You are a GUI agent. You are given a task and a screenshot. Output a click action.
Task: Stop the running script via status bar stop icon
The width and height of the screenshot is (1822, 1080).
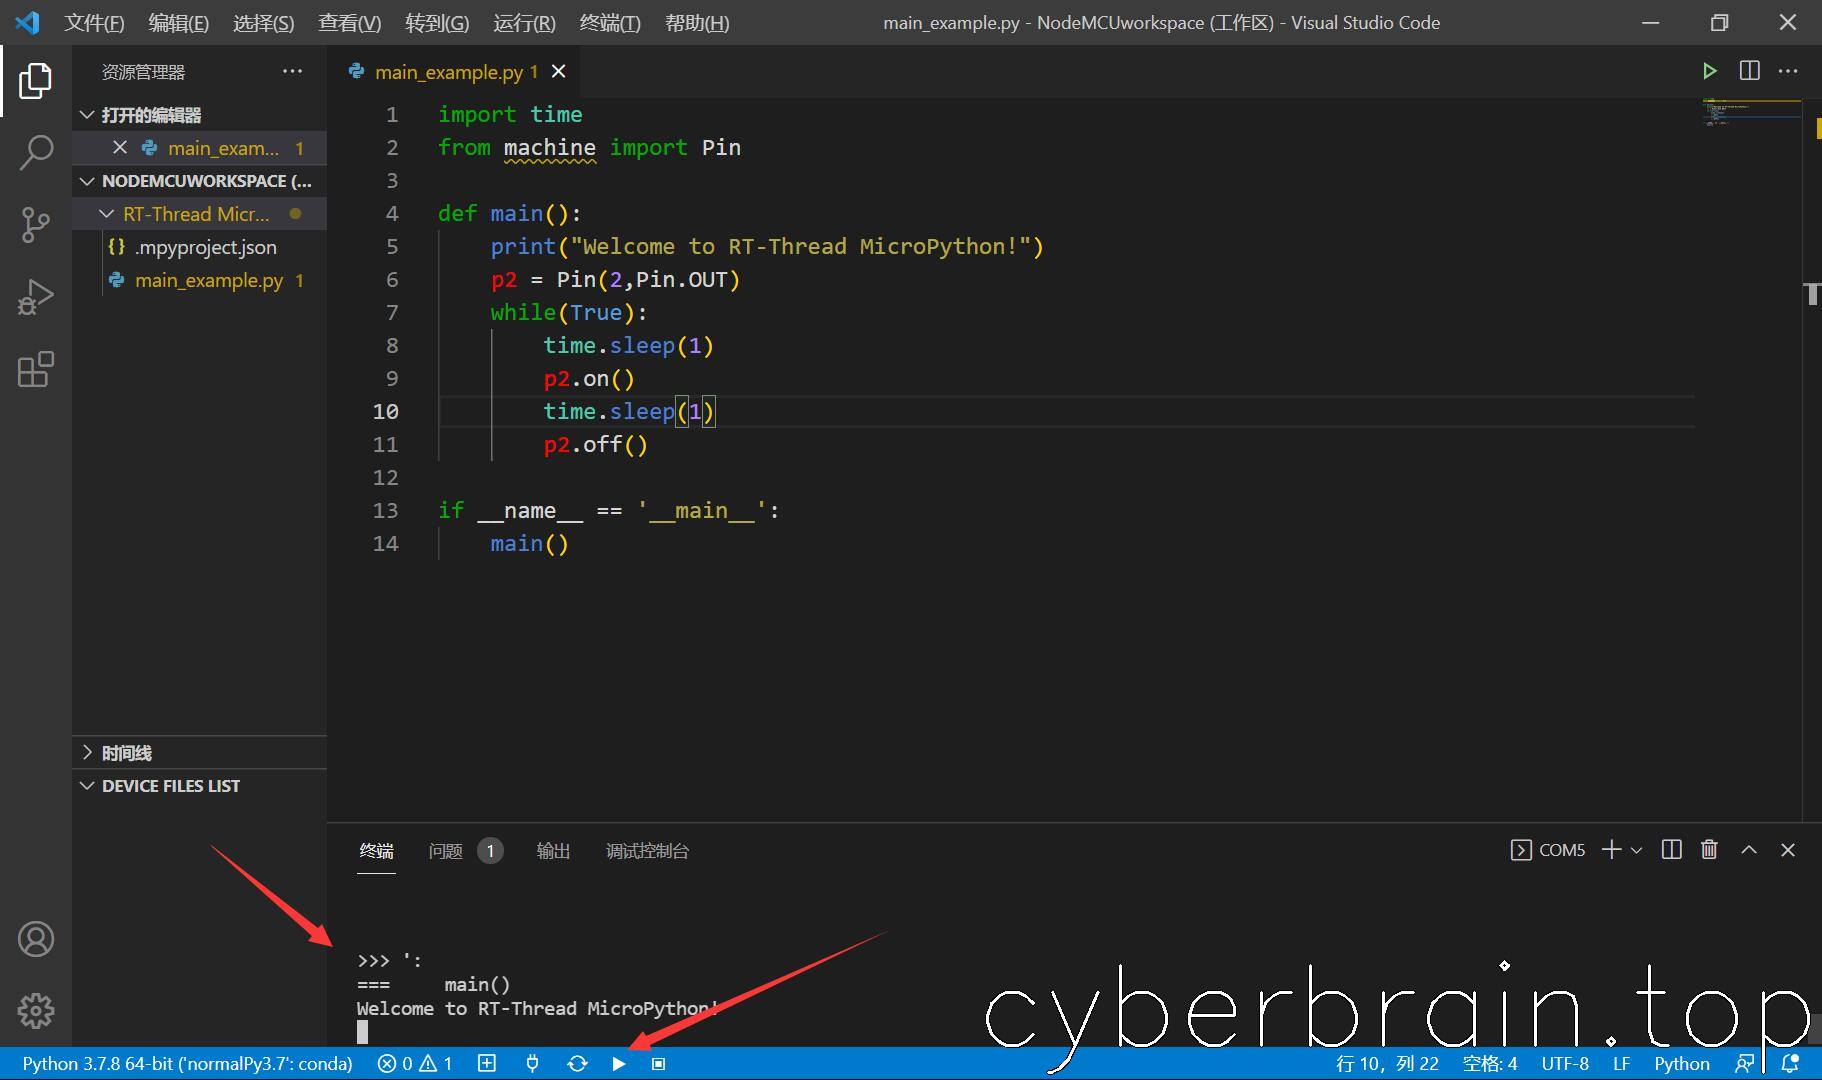pyautogui.click(x=659, y=1063)
